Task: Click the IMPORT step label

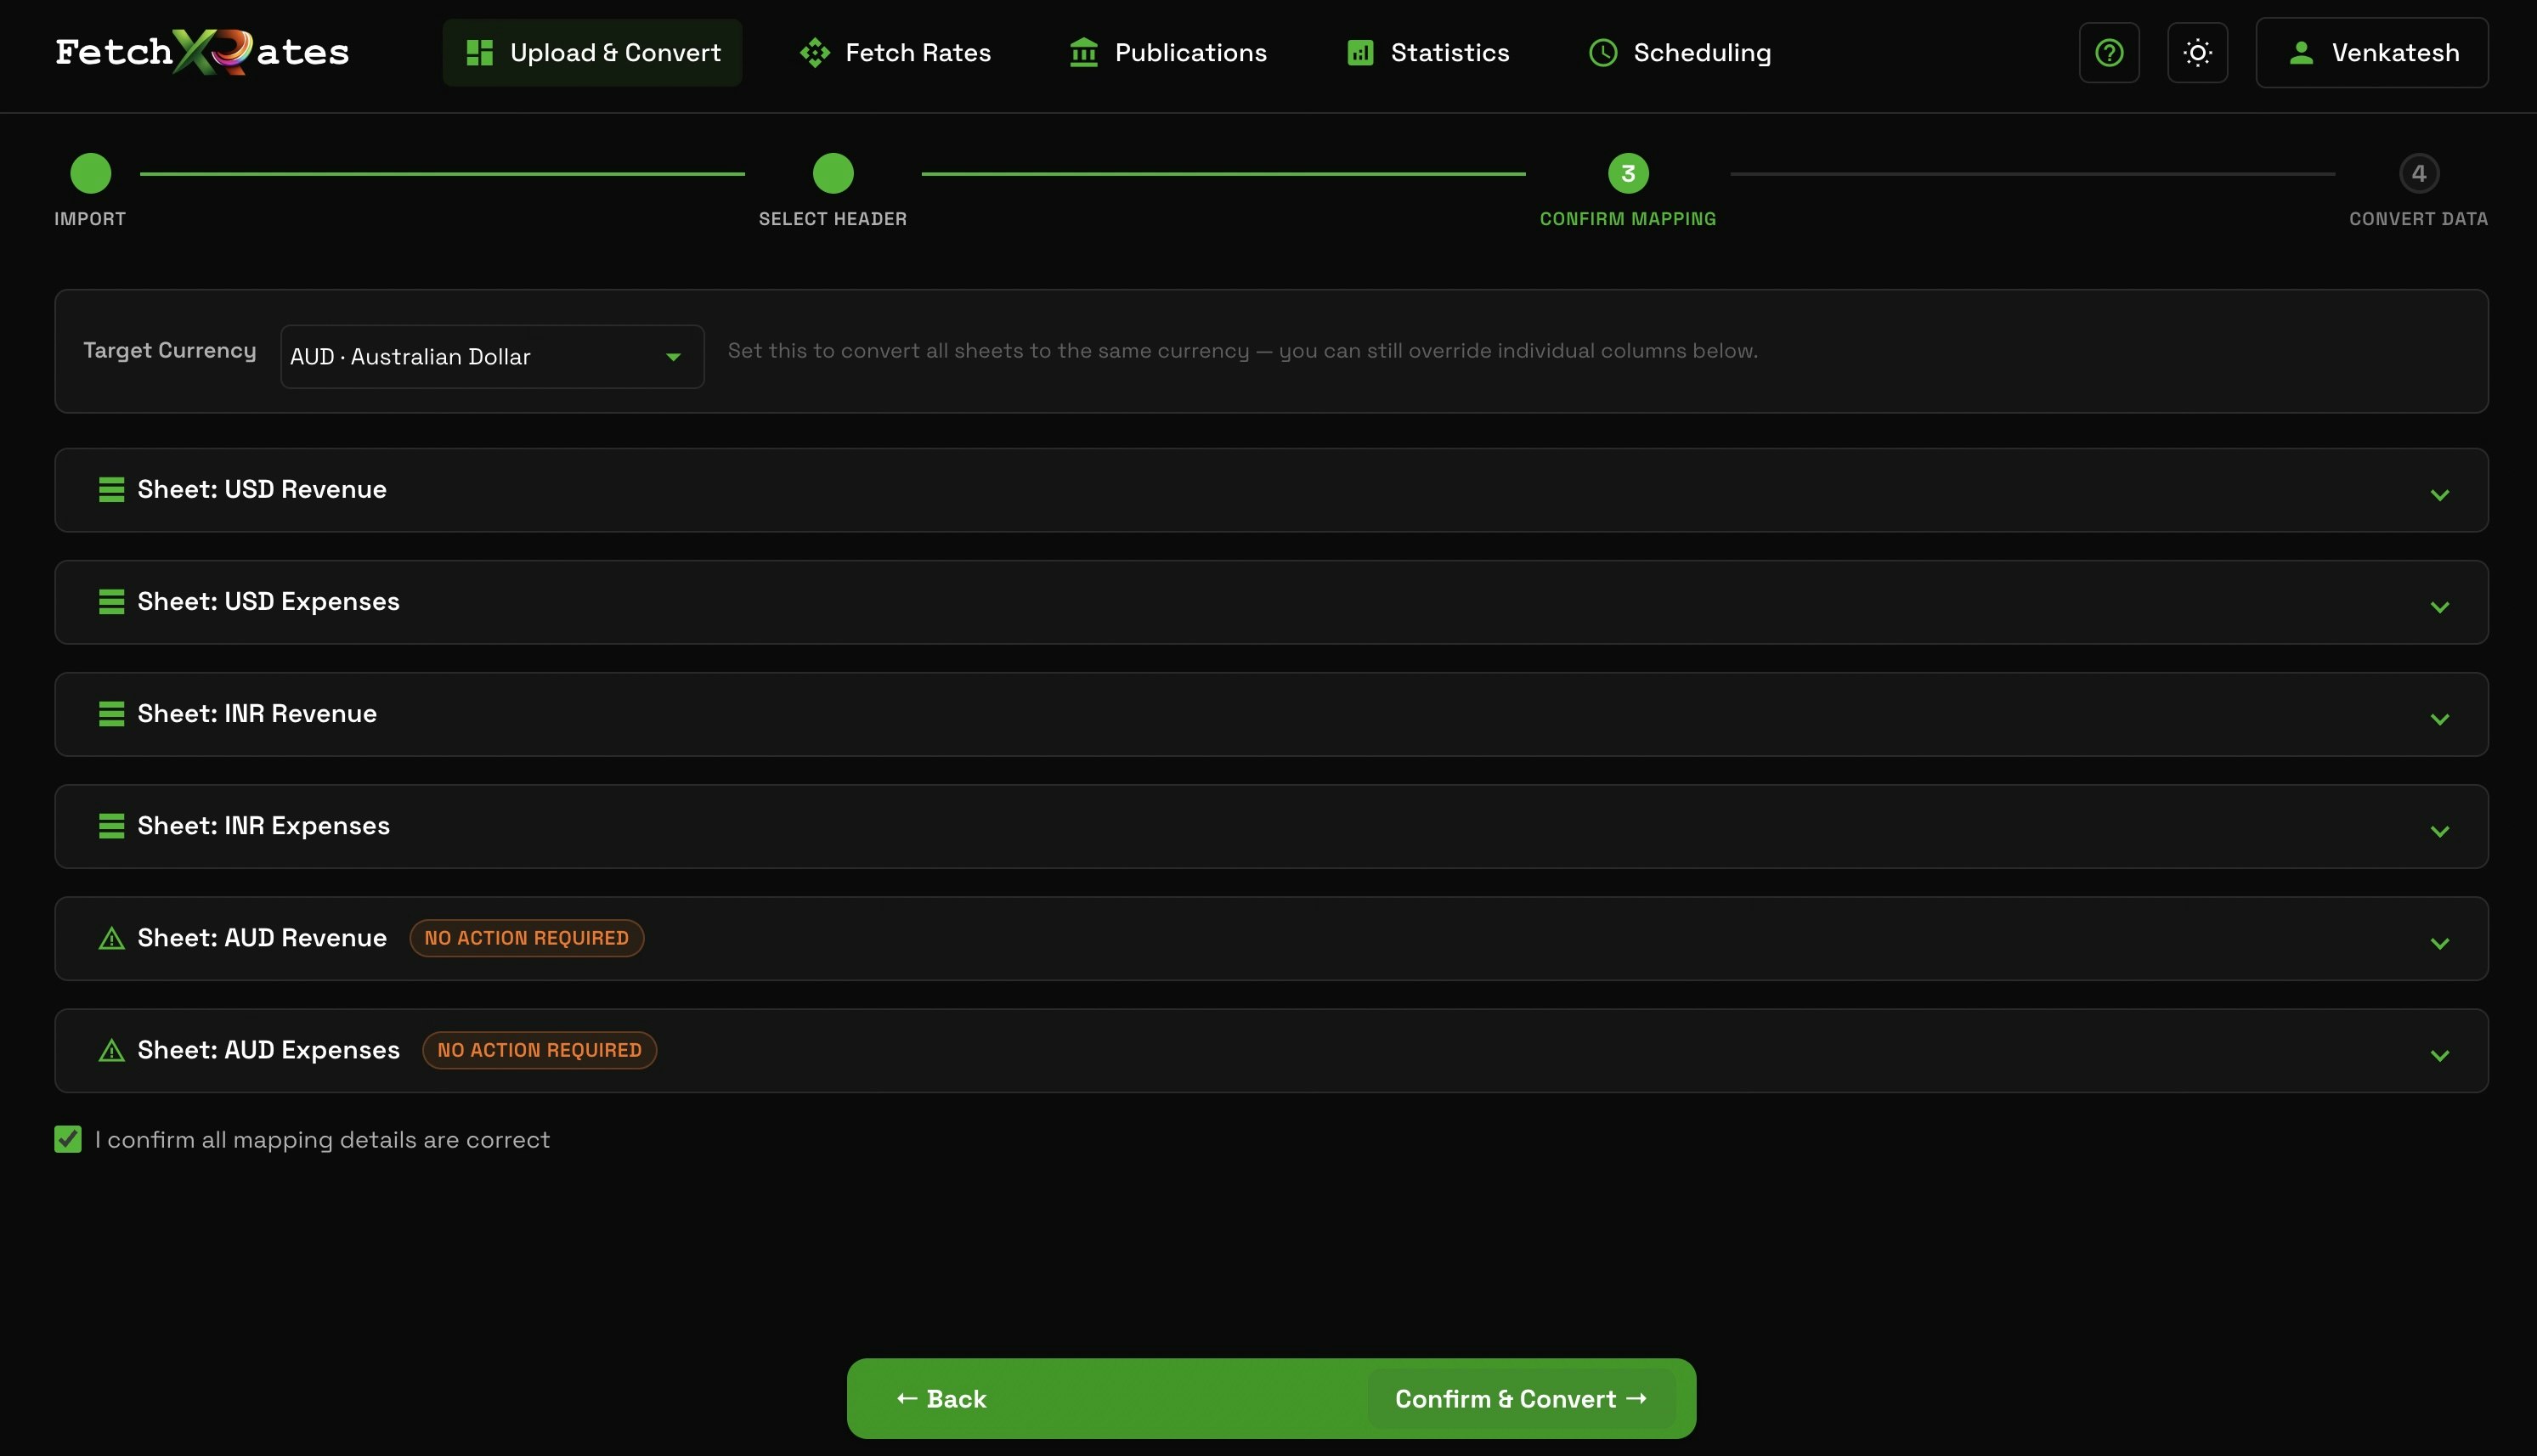Action: coord(90,219)
